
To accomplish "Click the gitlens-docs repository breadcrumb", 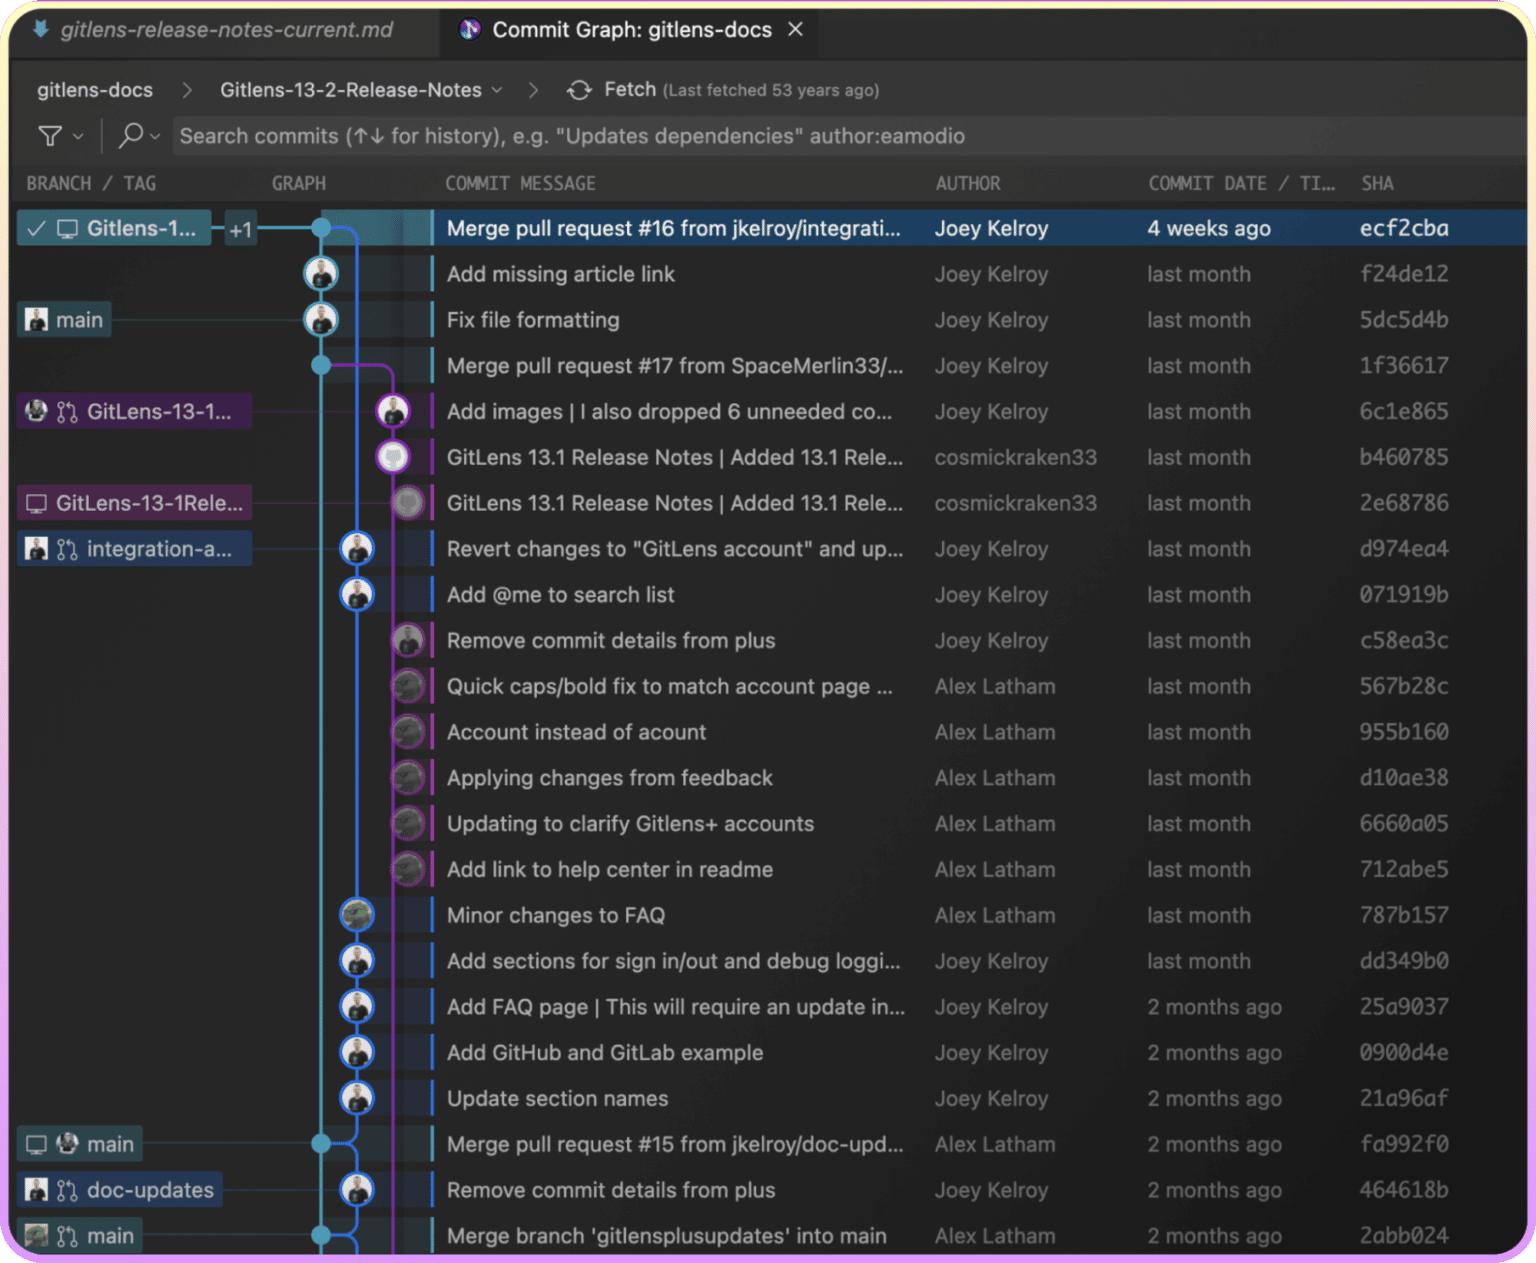I will (x=95, y=90).
